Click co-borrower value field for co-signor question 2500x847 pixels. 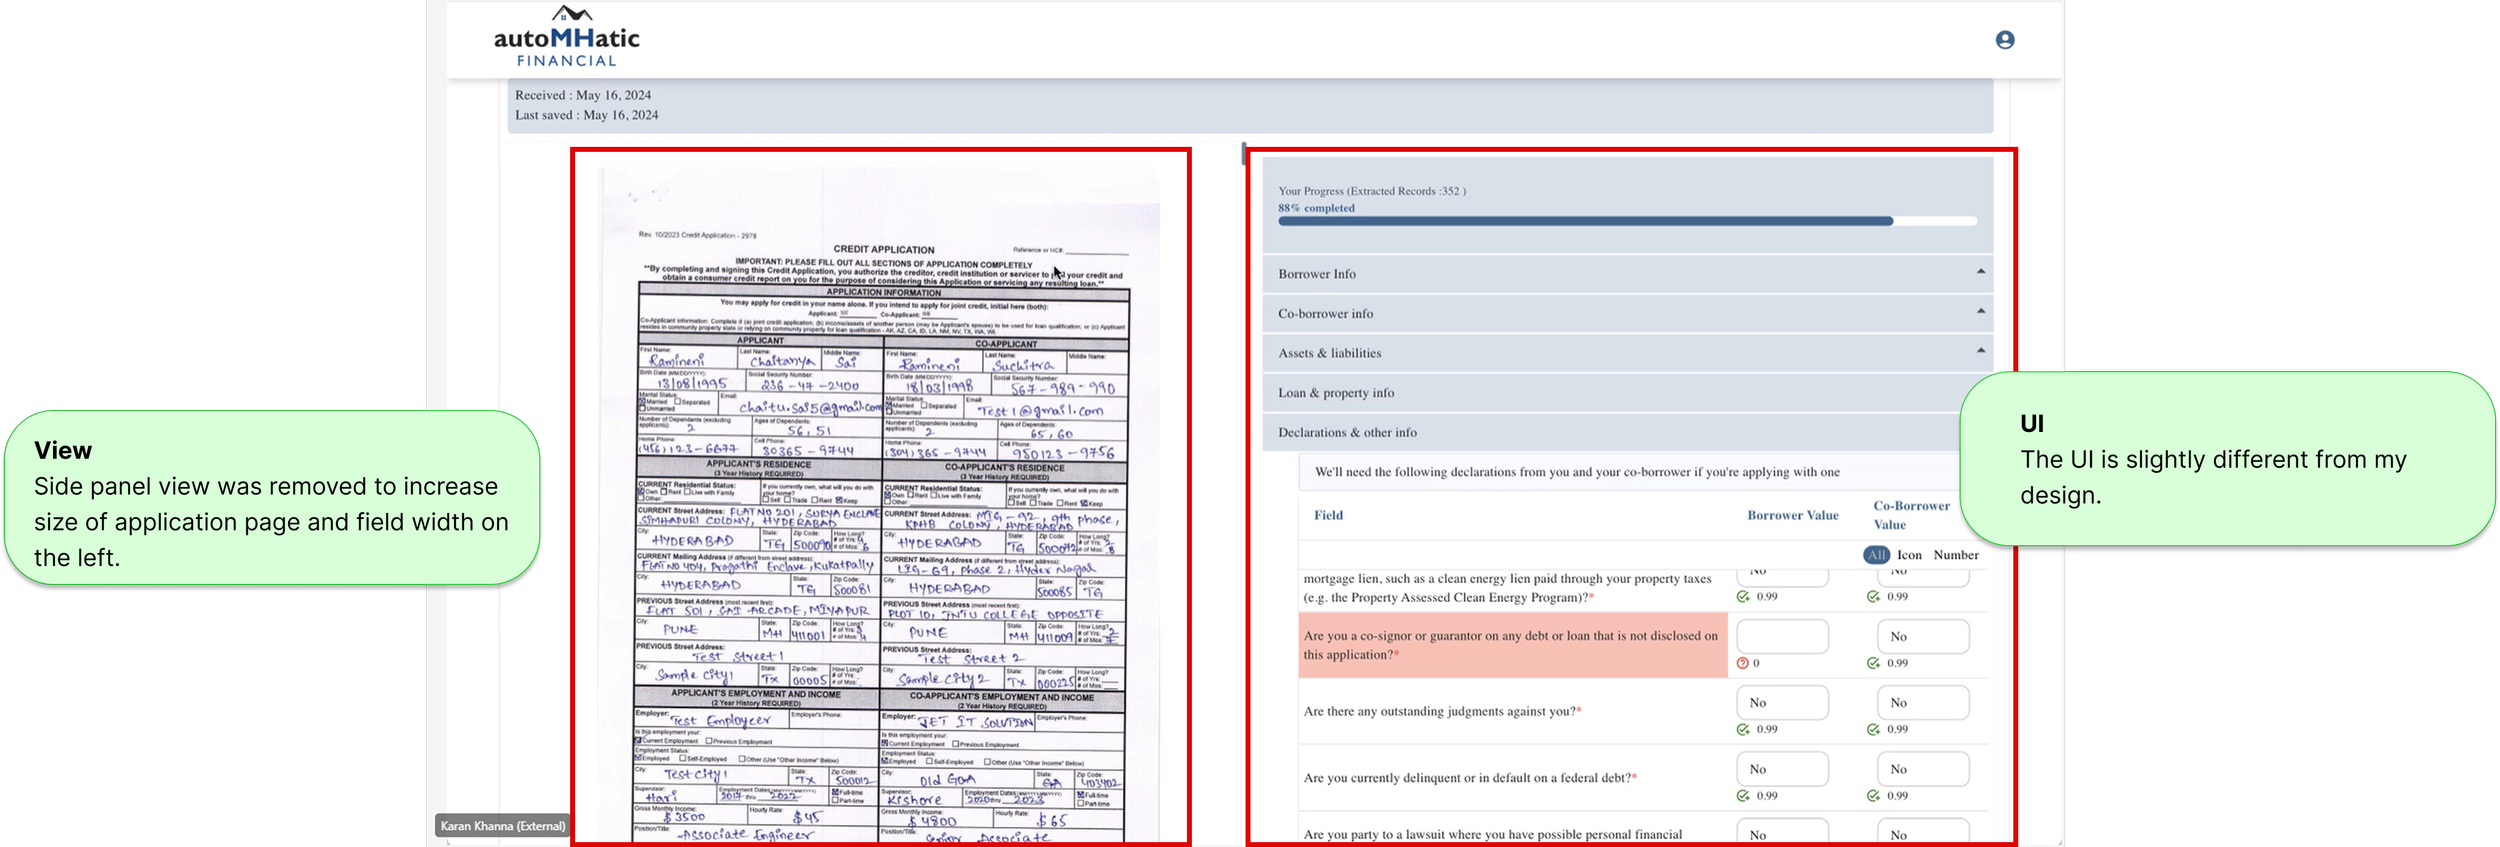click(1923, 636)
